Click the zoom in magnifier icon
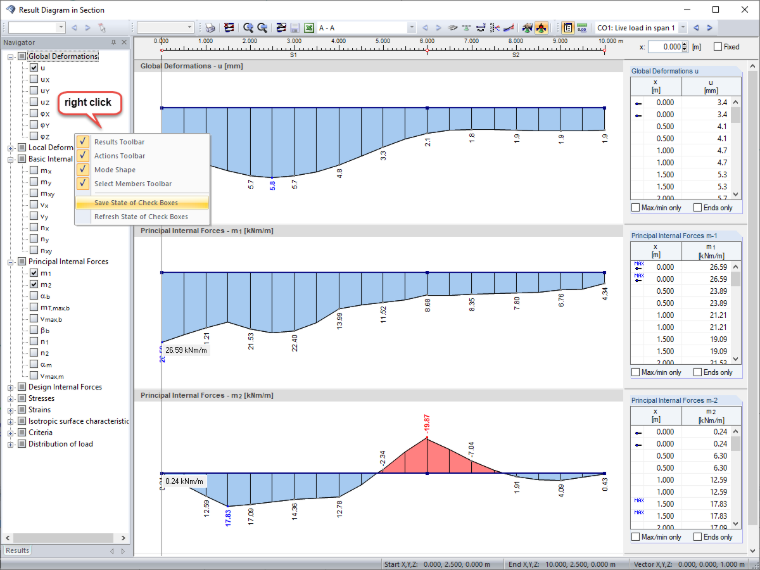This screenshot has width=760, height=570. point(248,28)
